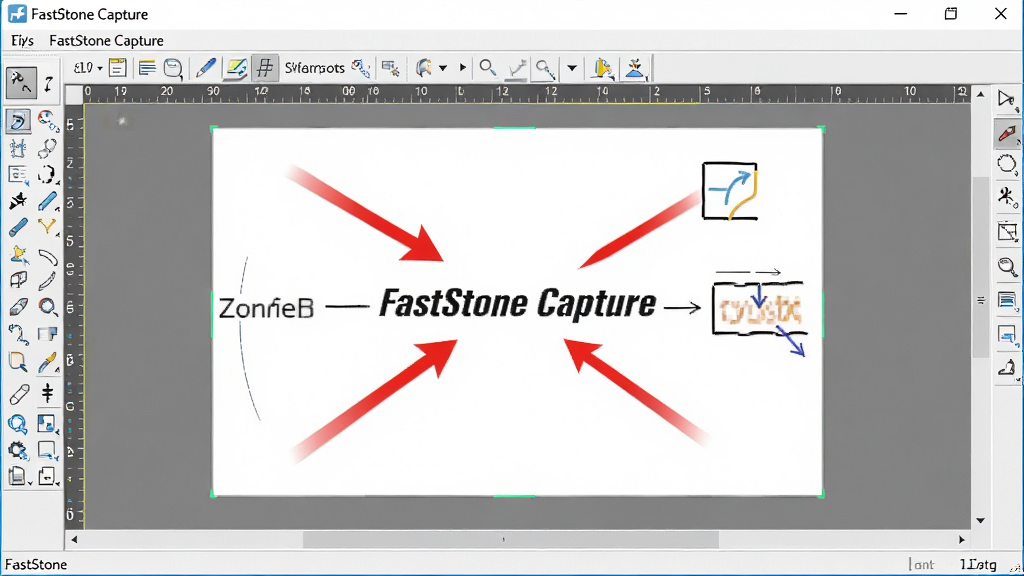
Task: Click the magnifier-with-tool icon before the dropdown arrow
Action: (545, 68)
